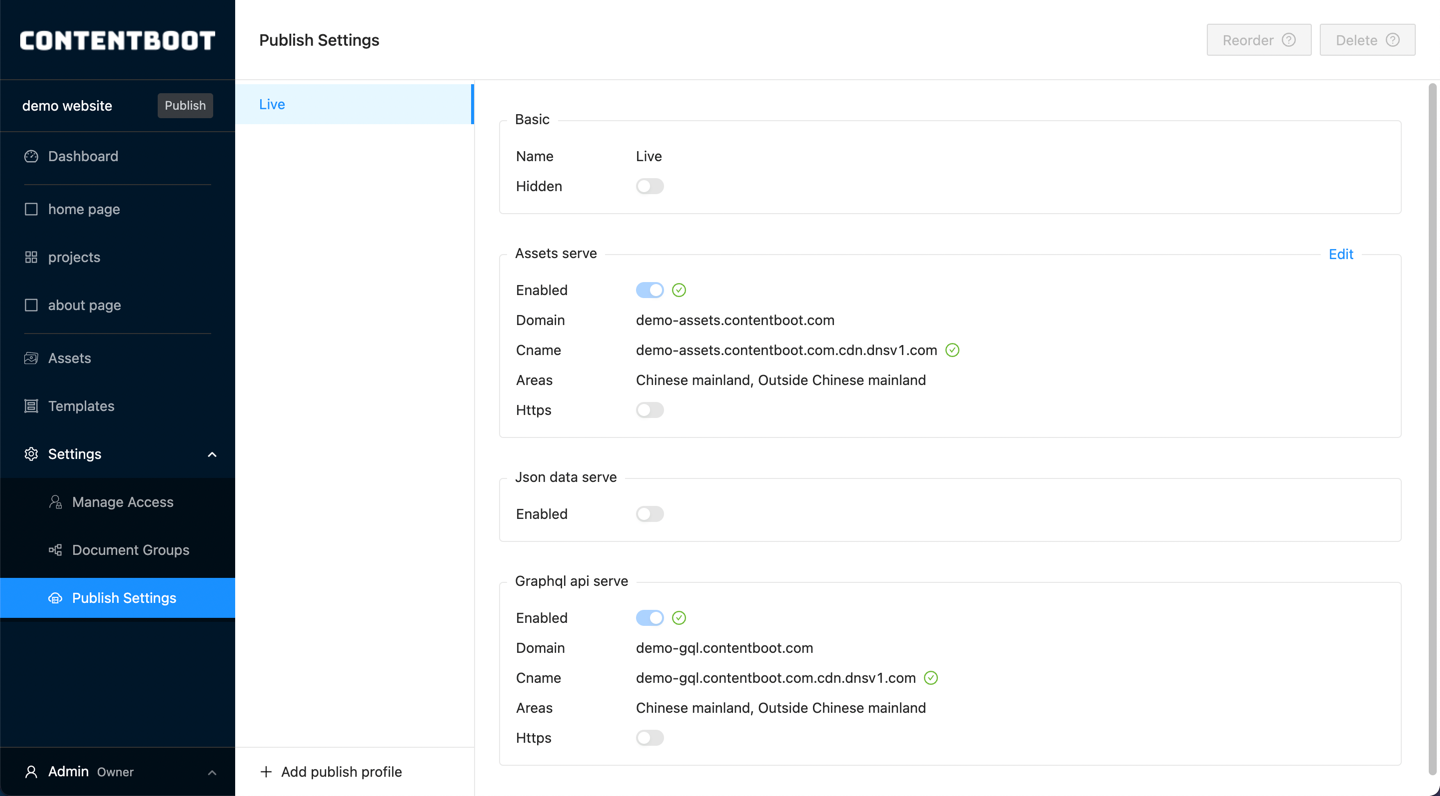Viewport: 1440px width, 796px height.
Task: Click Areas value under Graphql api serve
Action: coord(781,708)
